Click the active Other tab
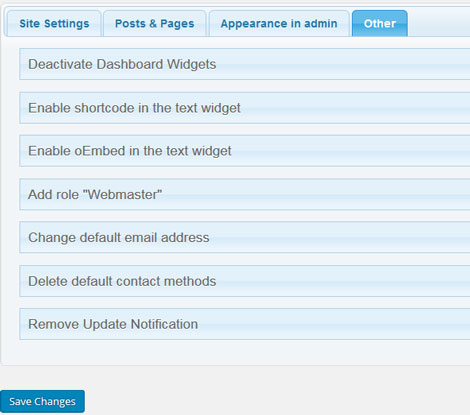The width and height of the screenshot is (470, 415). [380, 23]
